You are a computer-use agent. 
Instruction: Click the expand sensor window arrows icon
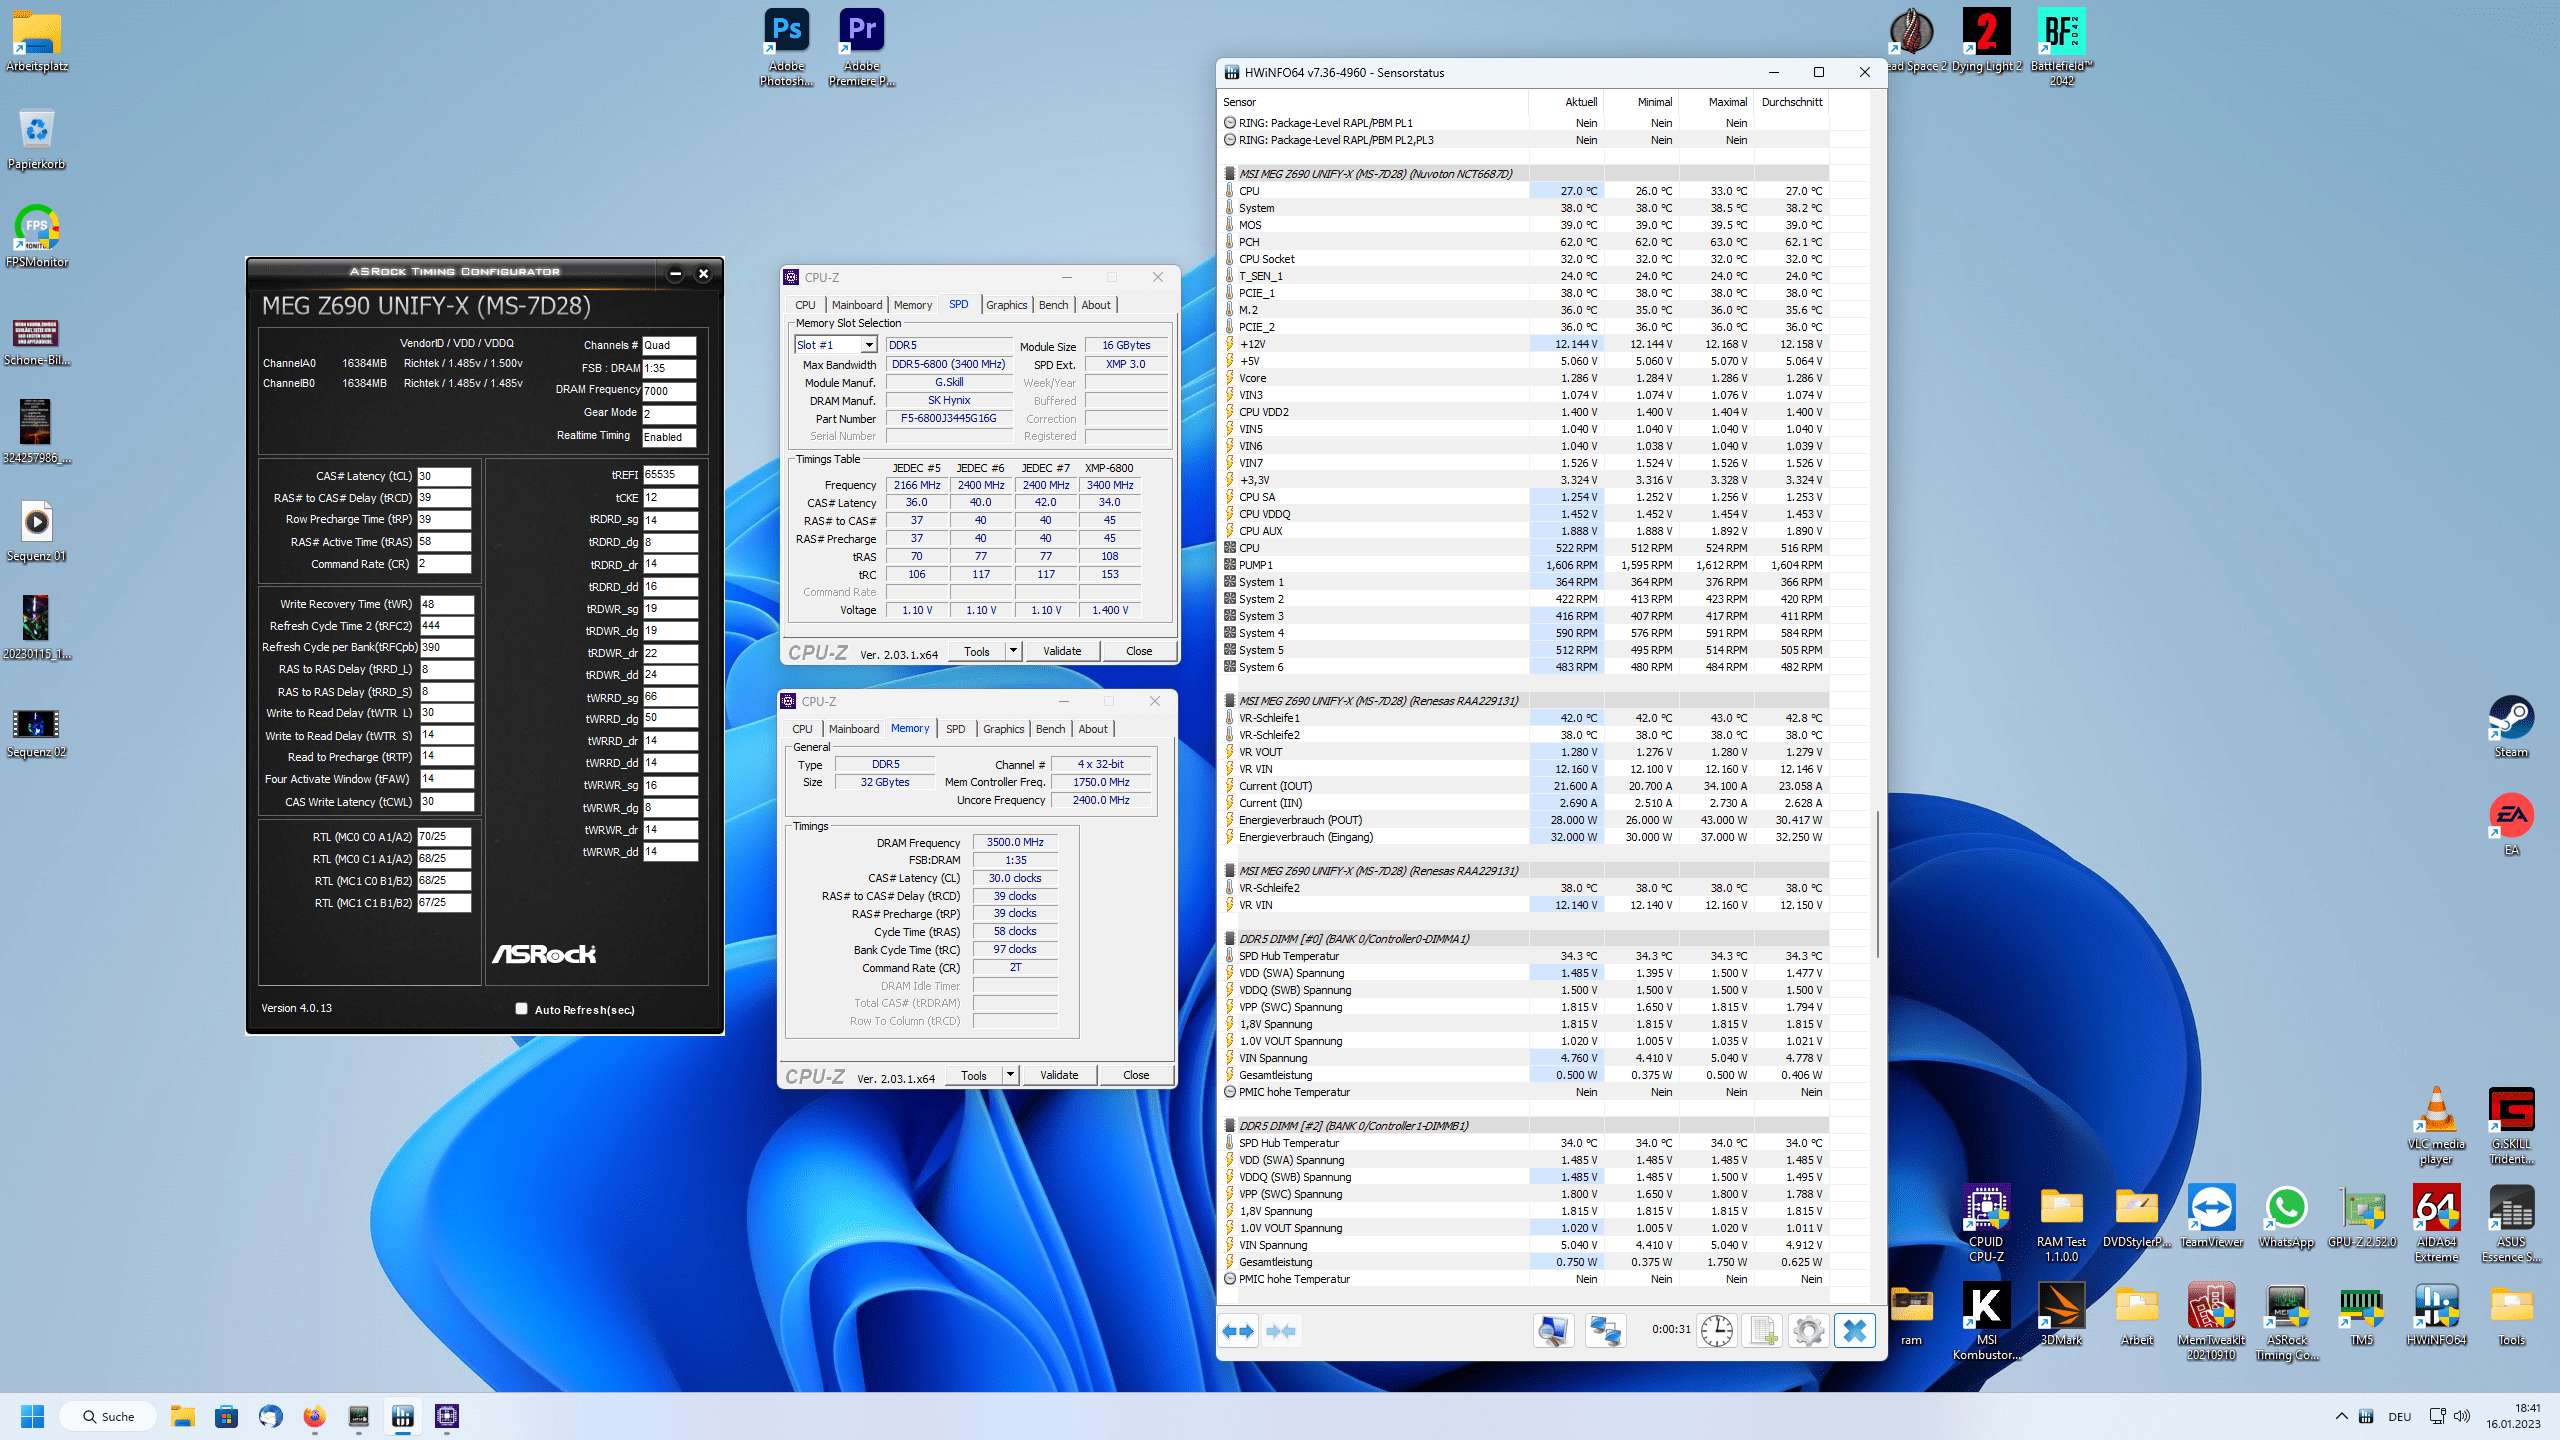[x=1239, y=1331]
